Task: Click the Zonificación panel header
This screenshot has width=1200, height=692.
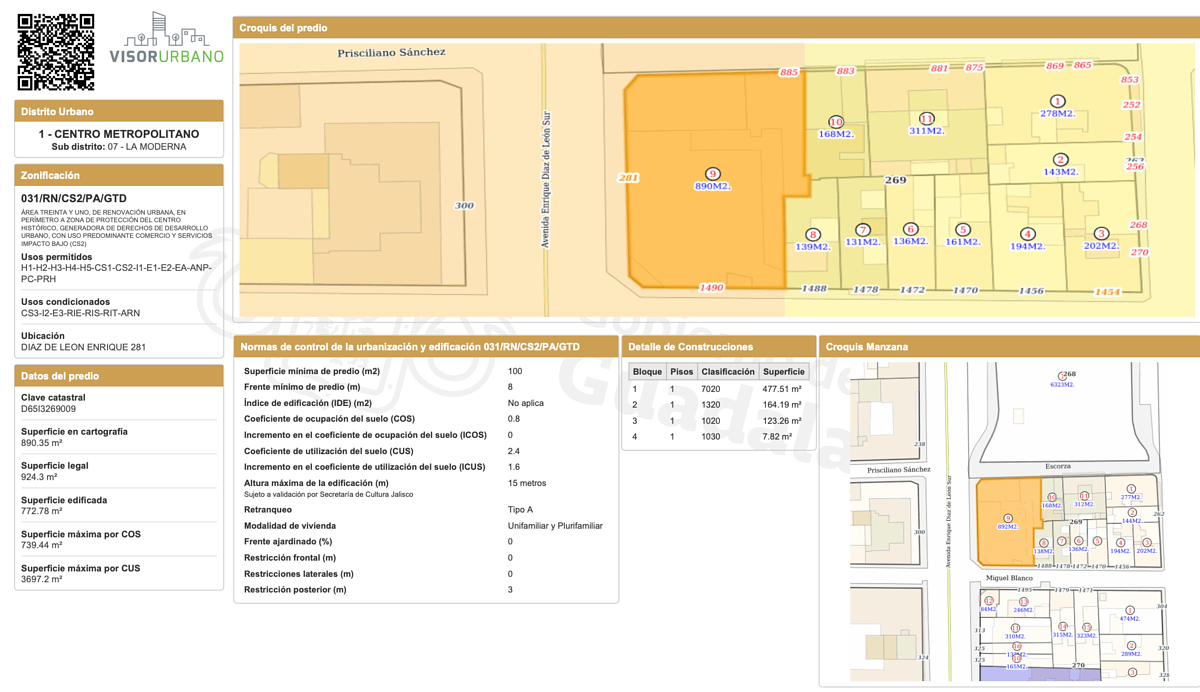Action: tap(119, 175)
